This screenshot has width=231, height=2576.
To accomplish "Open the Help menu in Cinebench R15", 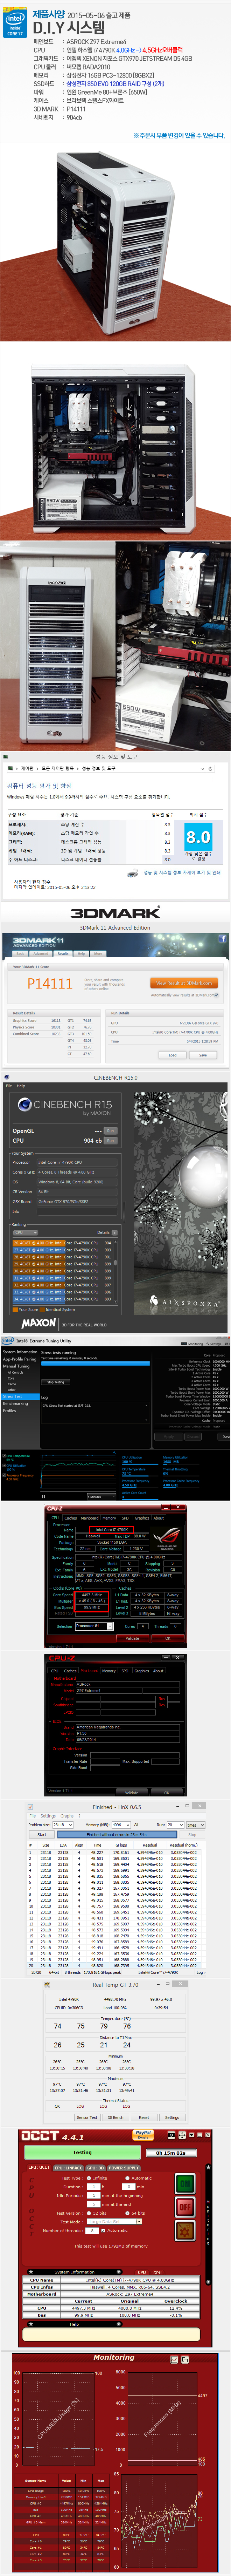I will click(21, 1086).
